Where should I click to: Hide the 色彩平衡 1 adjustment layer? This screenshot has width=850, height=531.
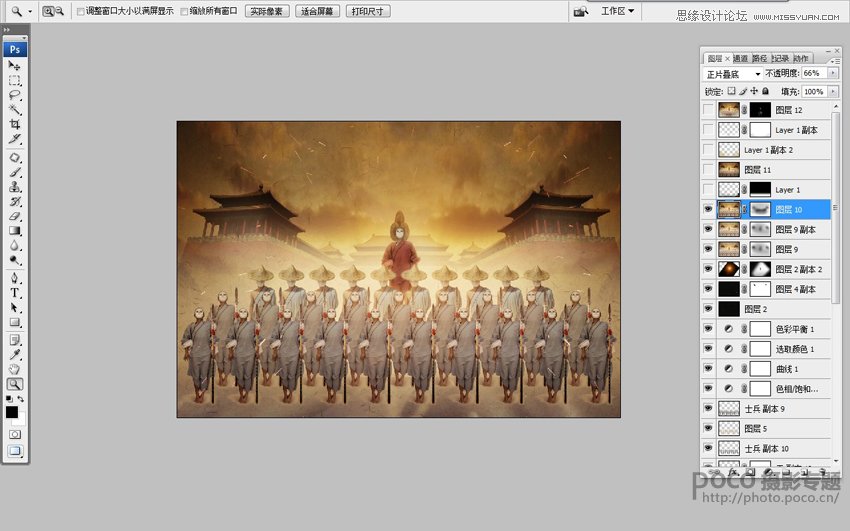click(x=708, y=329)
